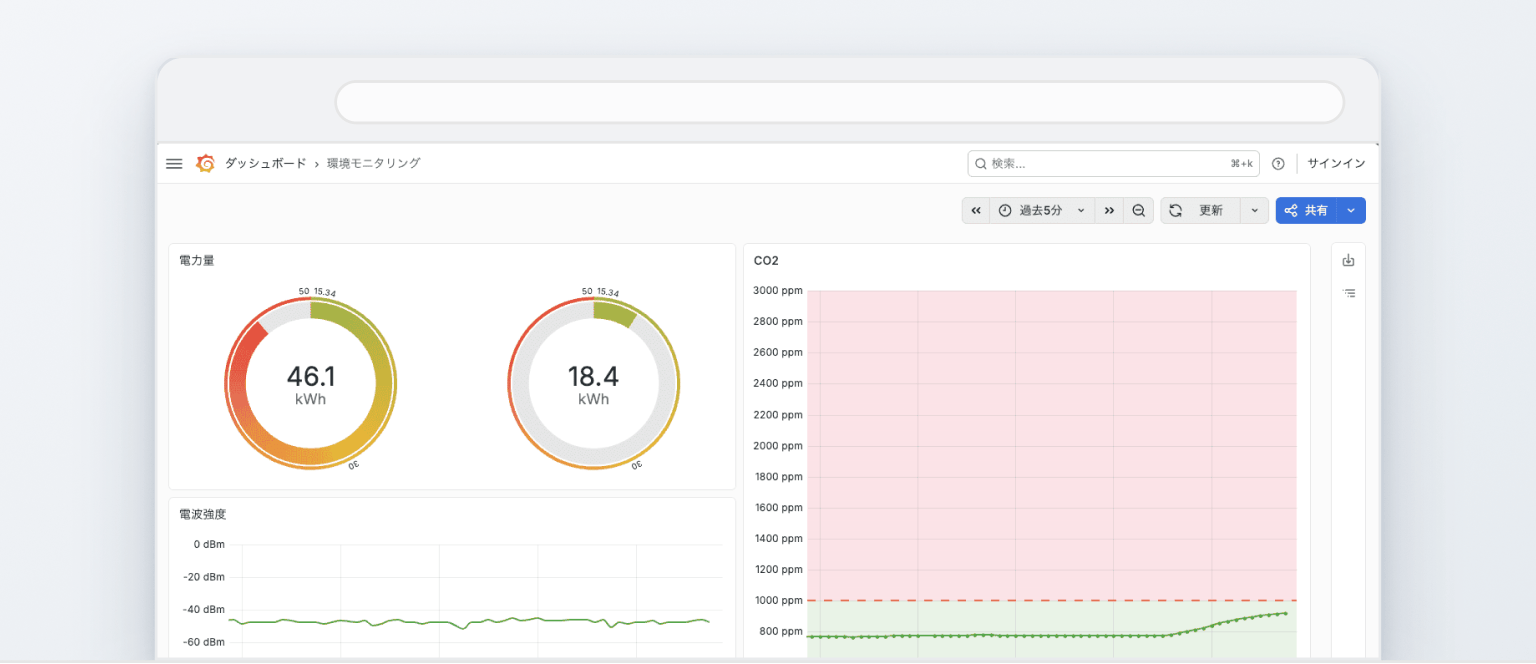The image size is (1536, 664).
Task: Click the browser address bar
Action: pos(839,102)
